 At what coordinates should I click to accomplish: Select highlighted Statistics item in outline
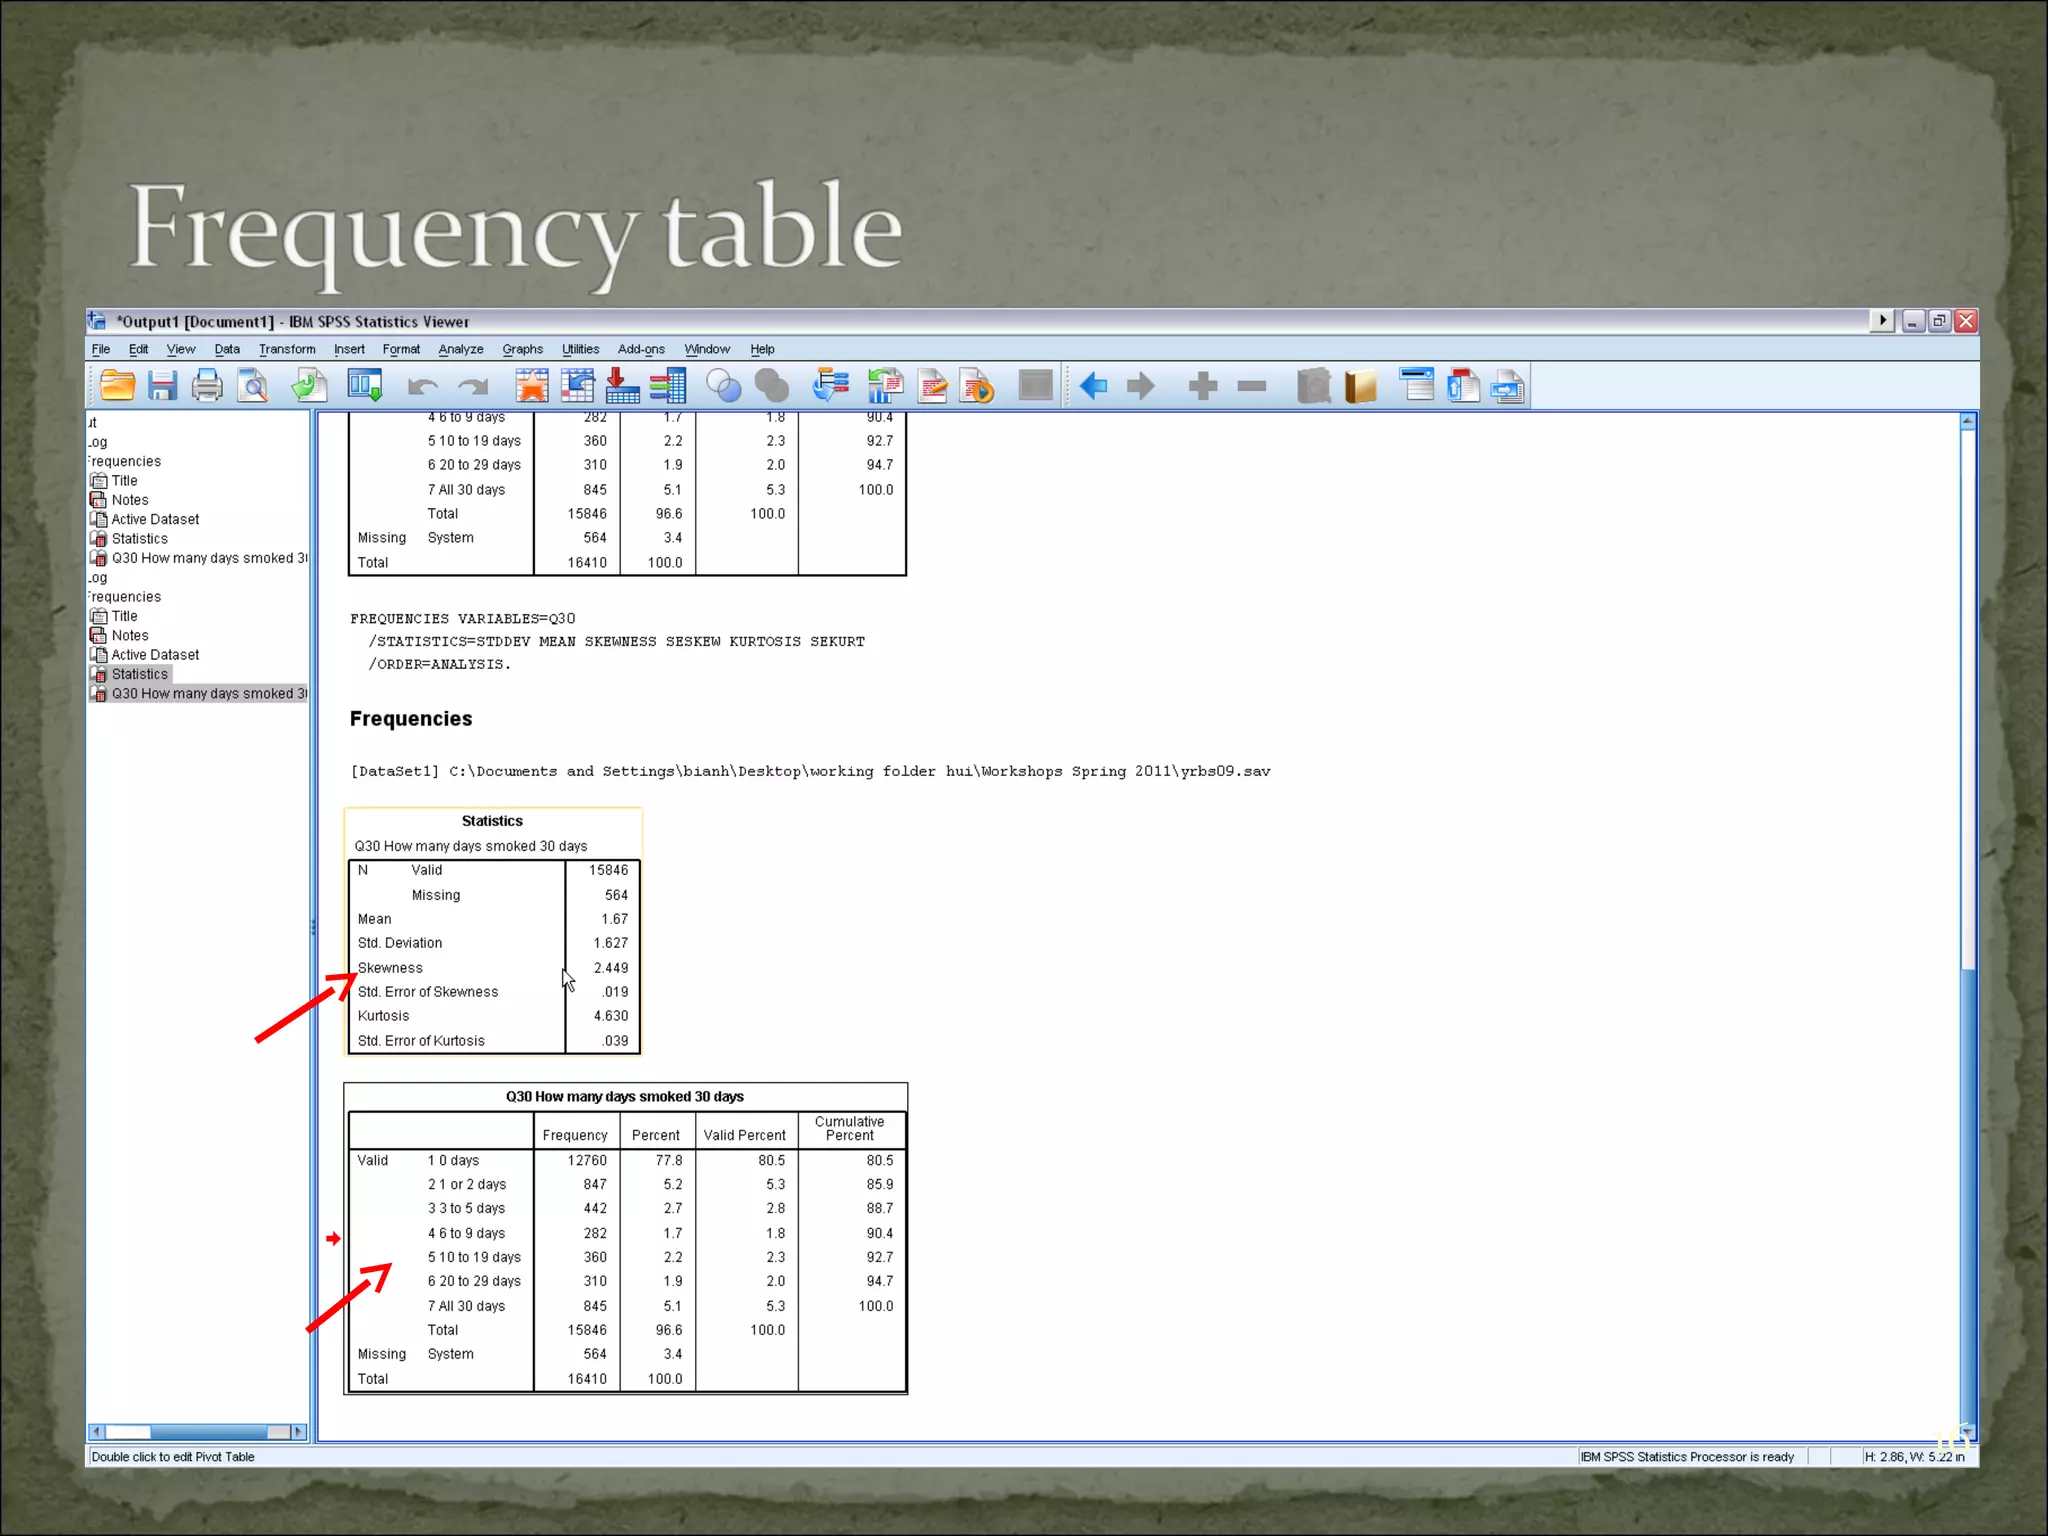coord(139,674)
